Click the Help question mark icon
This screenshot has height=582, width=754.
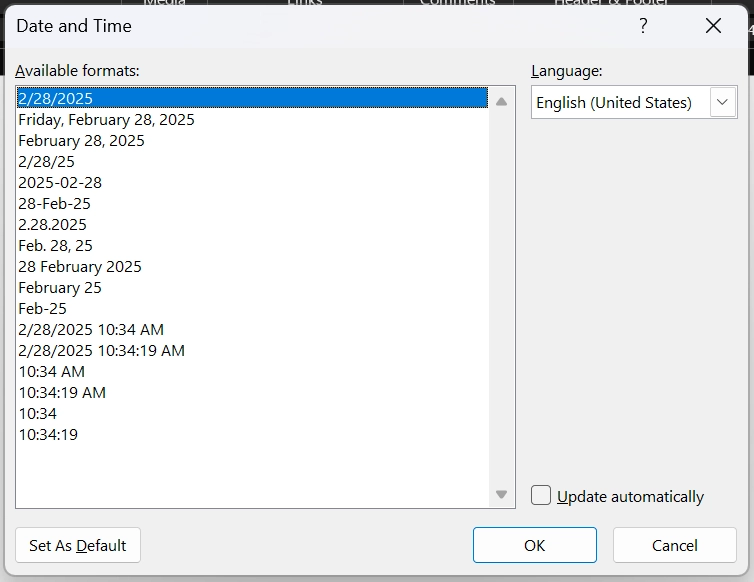click(643, 26)
